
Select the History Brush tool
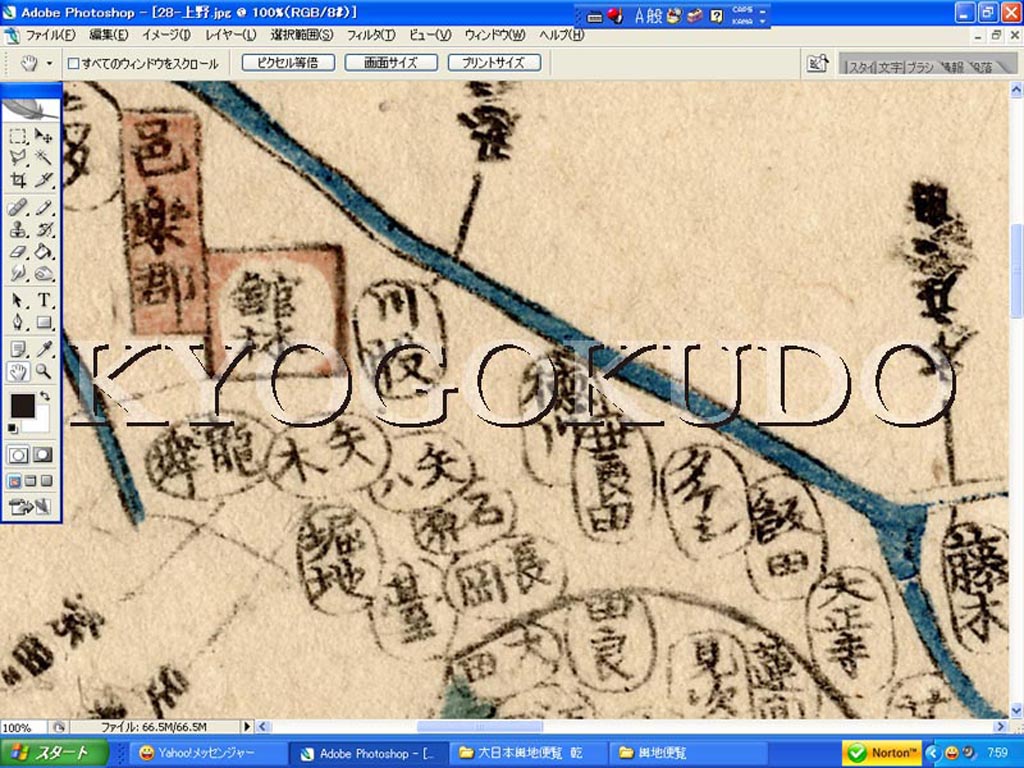tap(44, 229)
